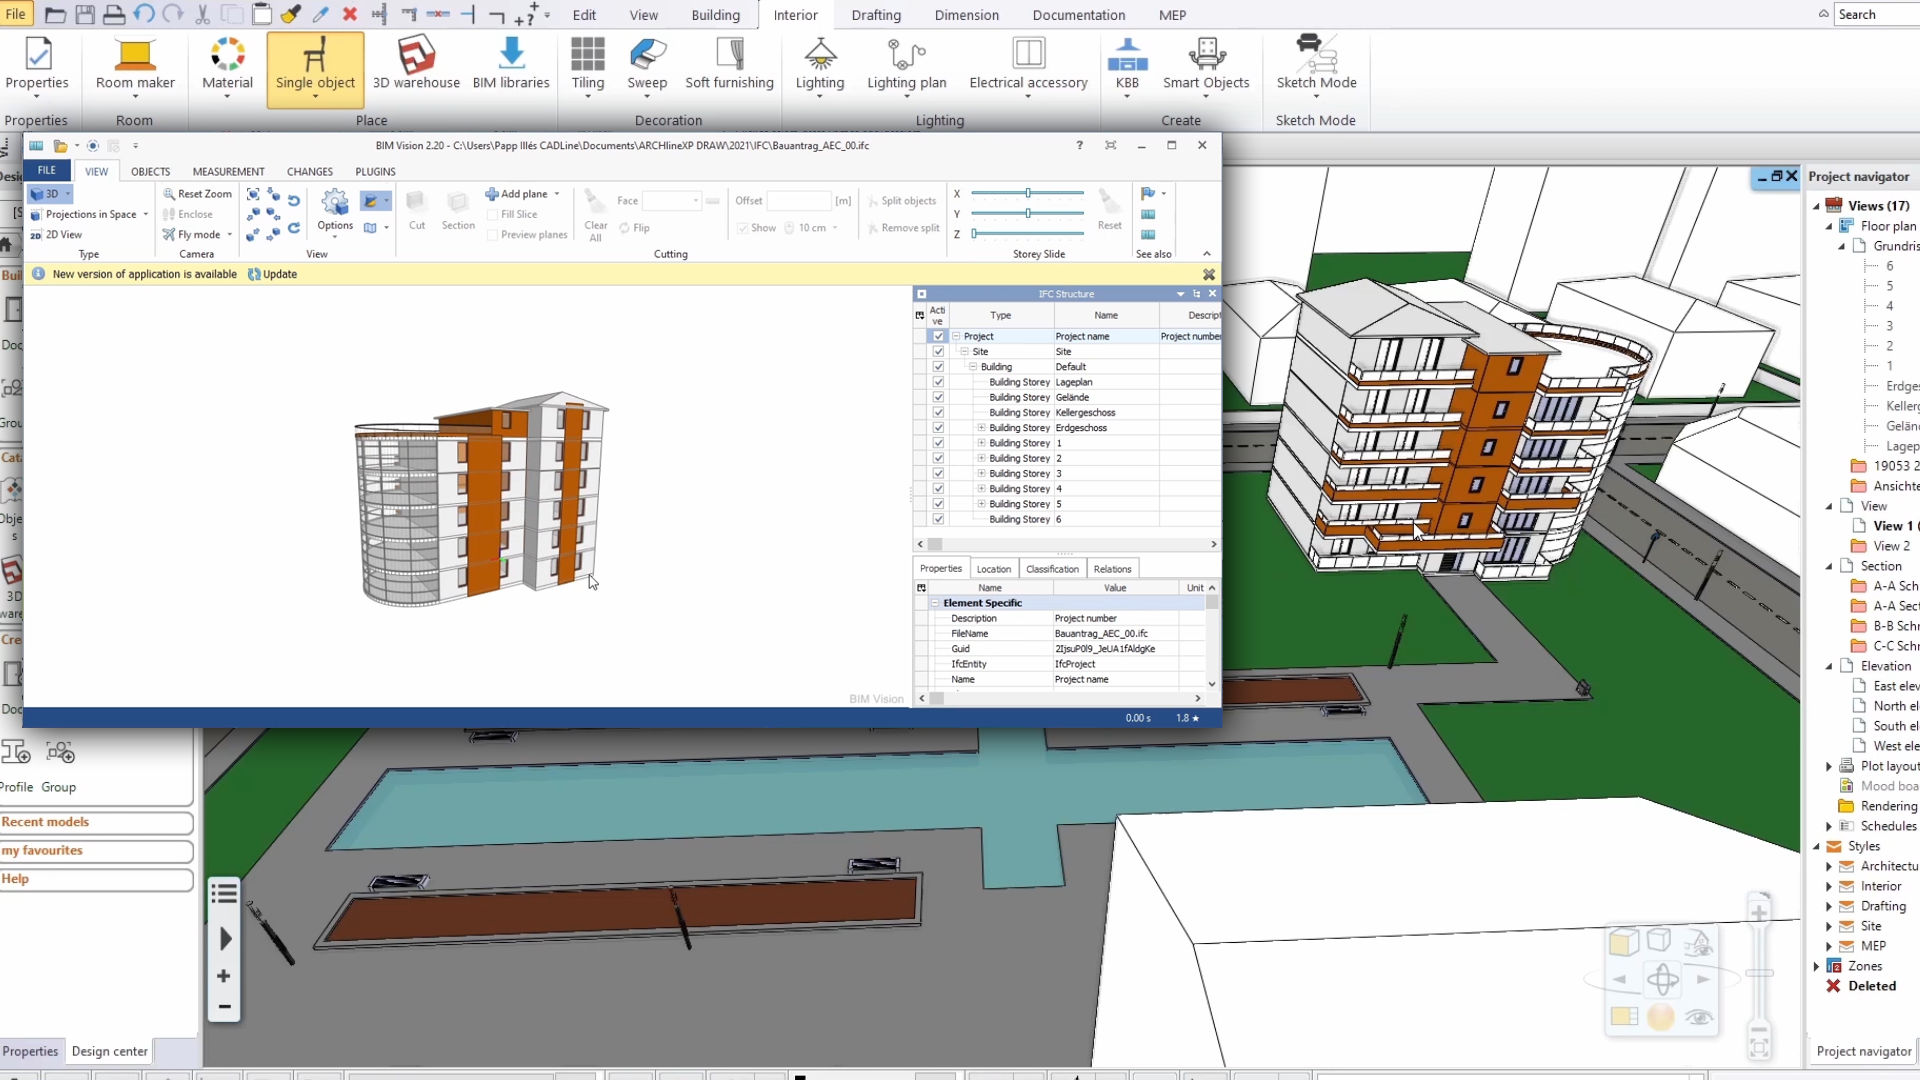This screenshot has width=1920, height=1080.
Task: Open BIM libraries
Action: 511,66
